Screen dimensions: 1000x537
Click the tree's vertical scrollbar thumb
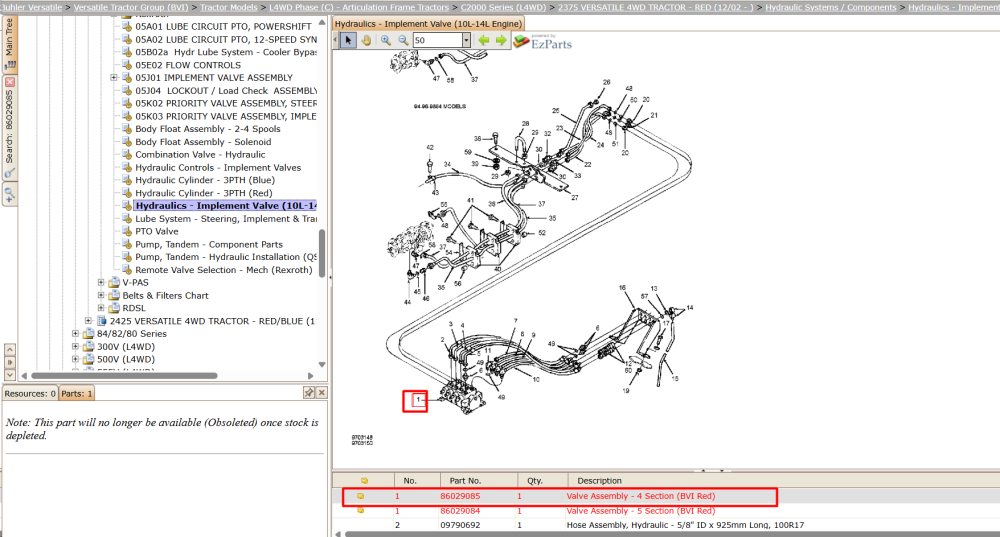coord(322,253)
